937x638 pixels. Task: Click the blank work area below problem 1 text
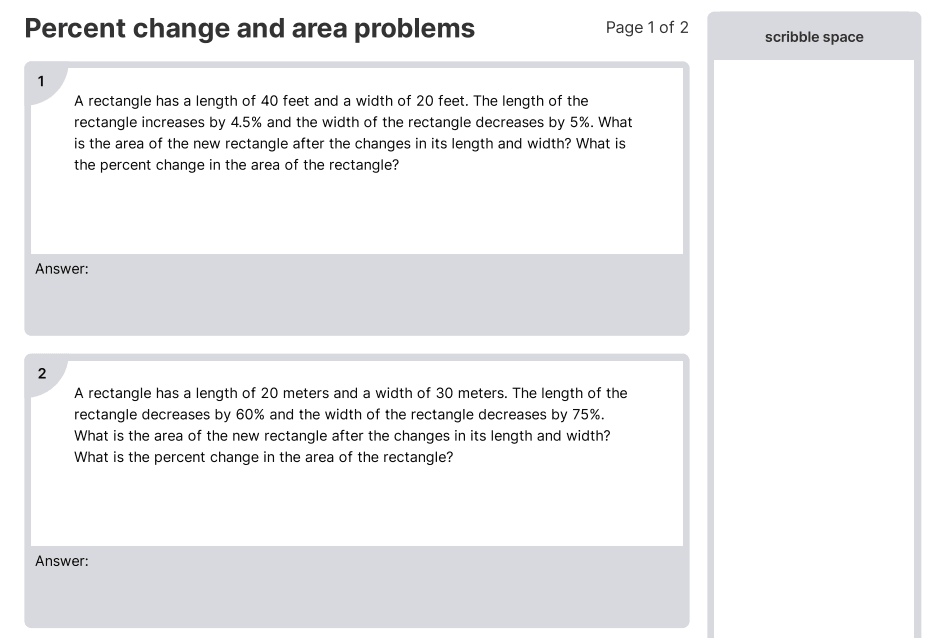click(356, 215)
